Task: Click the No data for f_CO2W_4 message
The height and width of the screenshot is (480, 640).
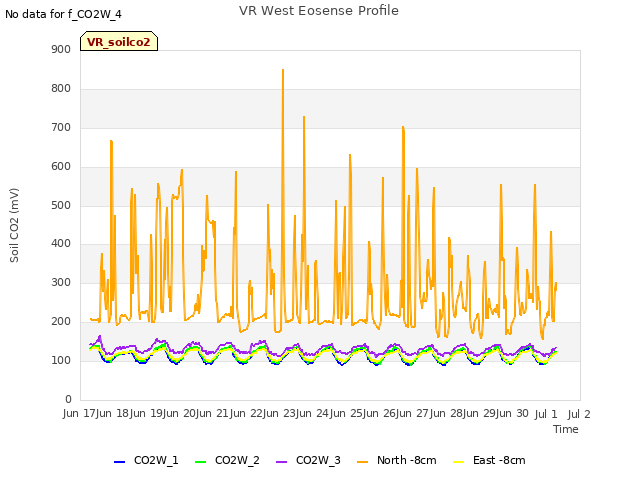Action: pos(63,14)
